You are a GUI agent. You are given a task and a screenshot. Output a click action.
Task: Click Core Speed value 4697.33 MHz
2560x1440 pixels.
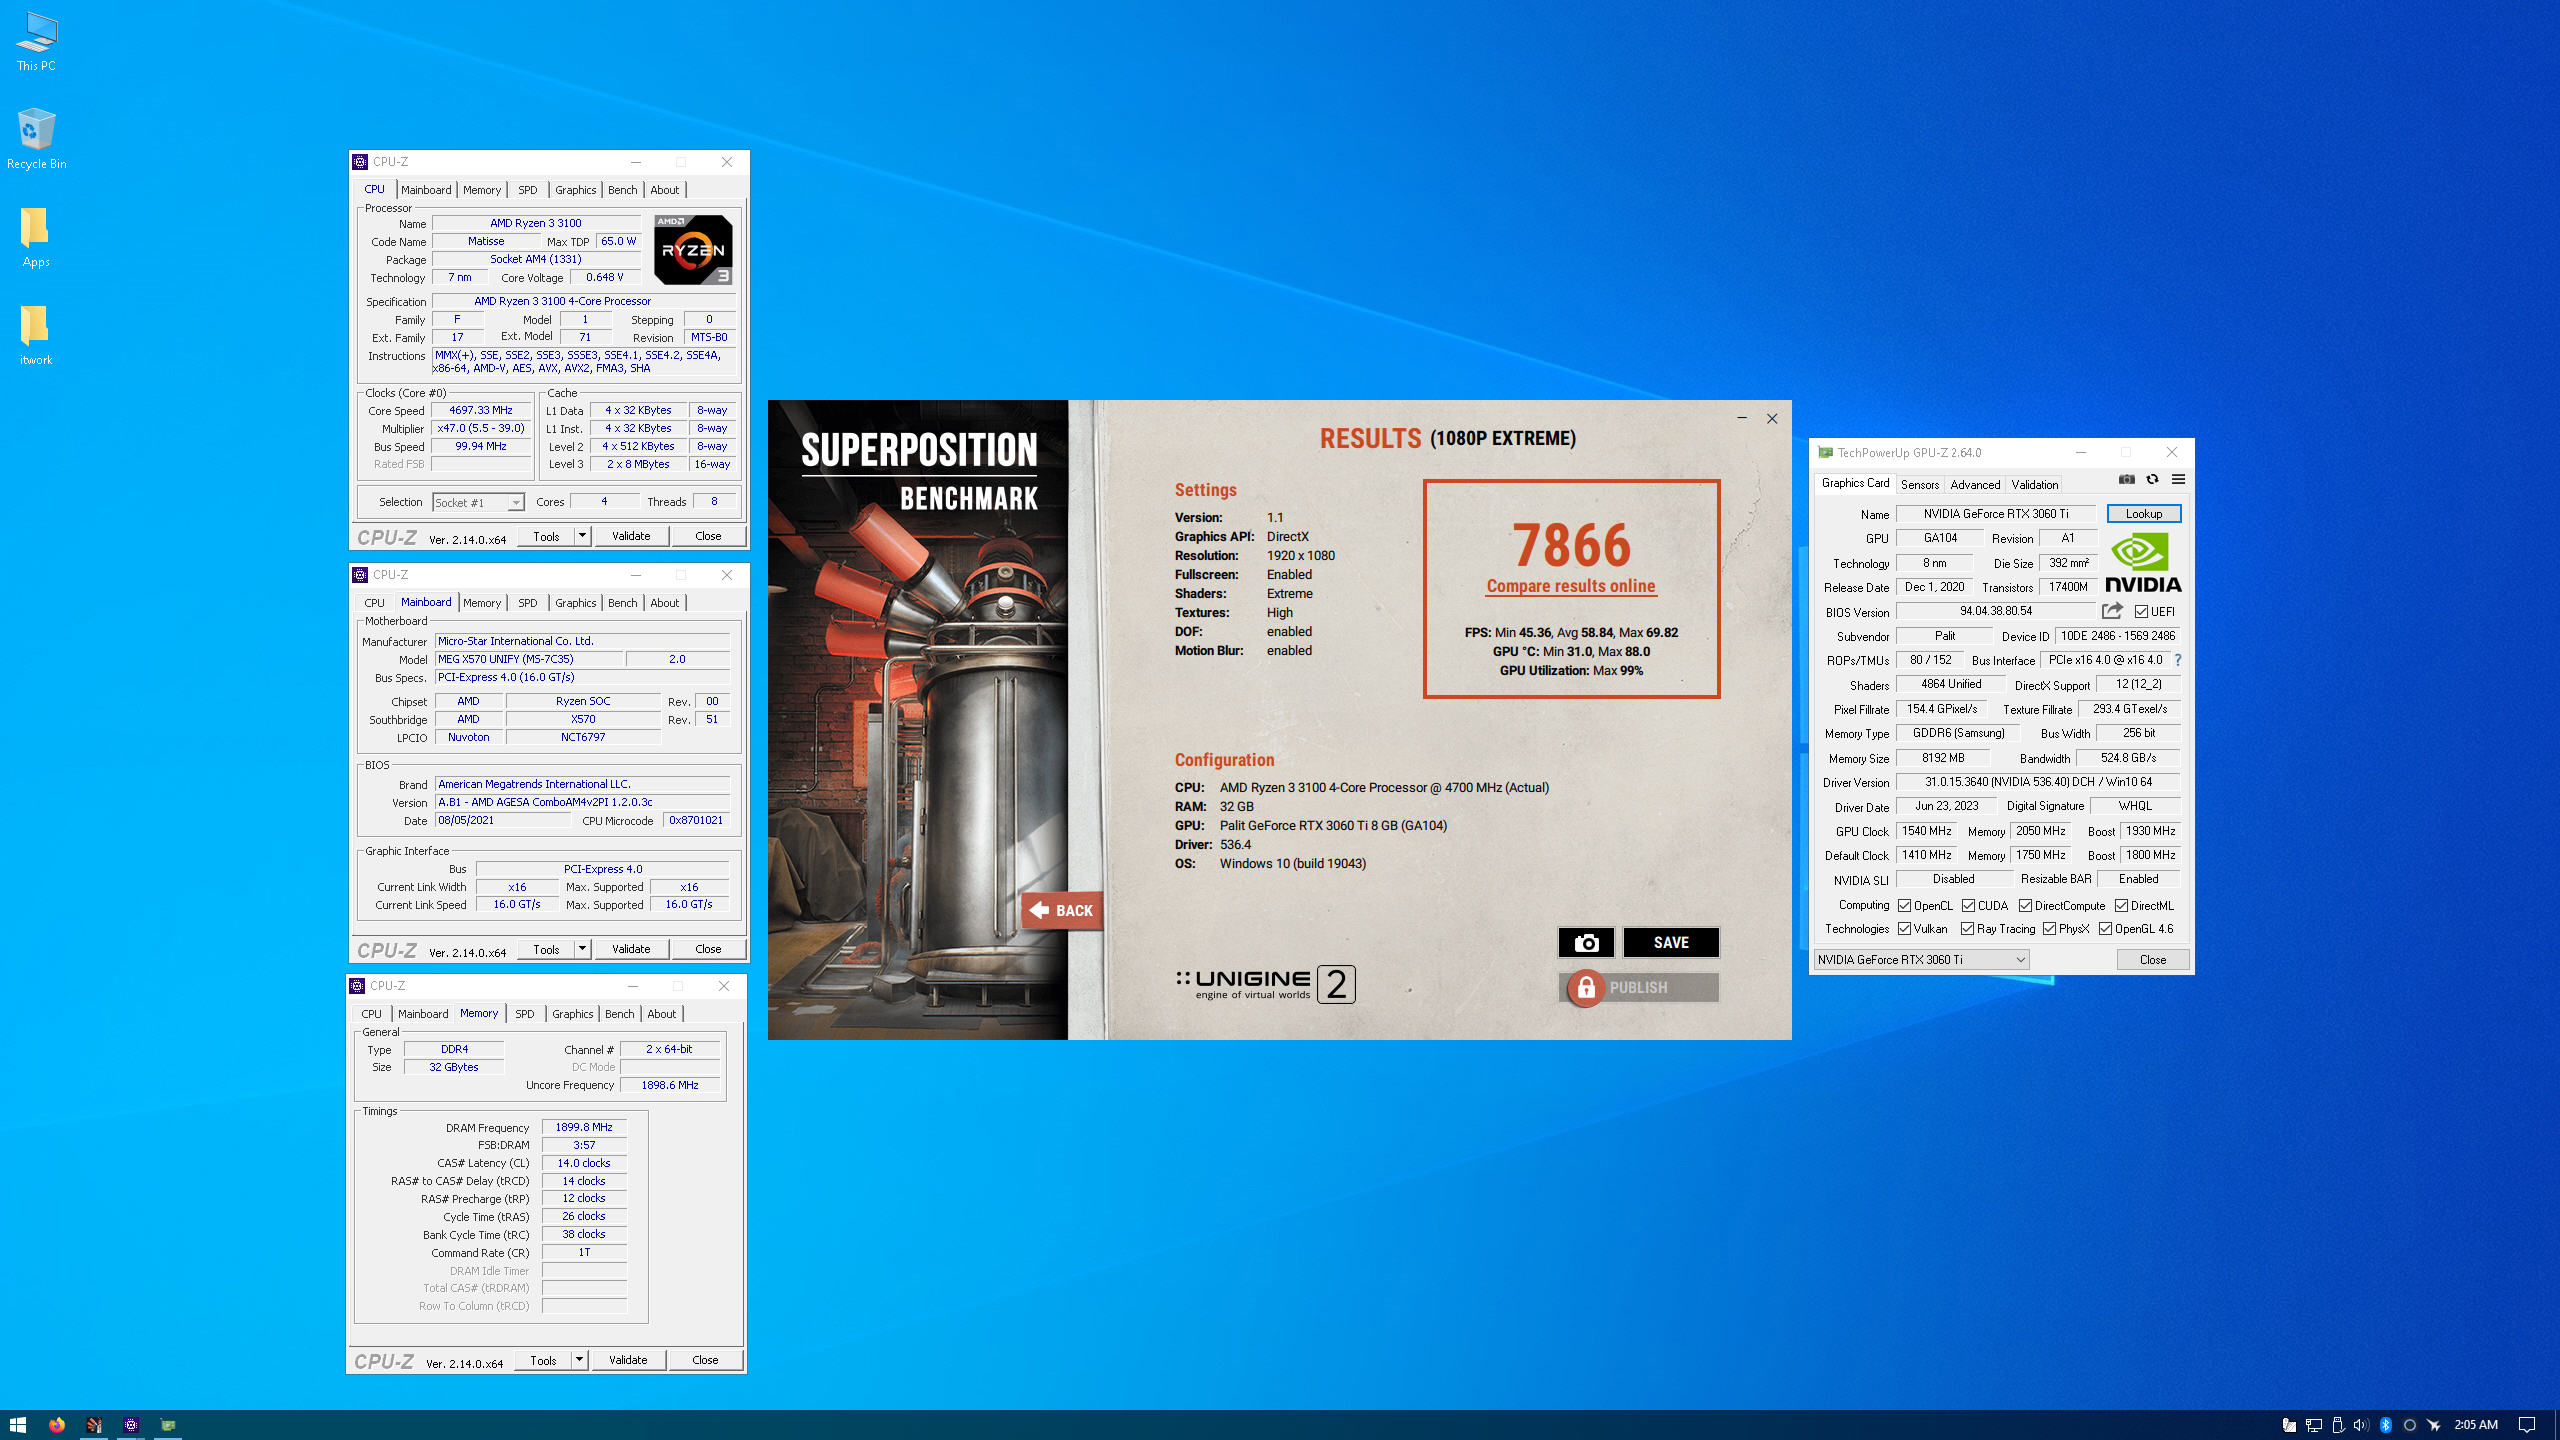[481, 410]
